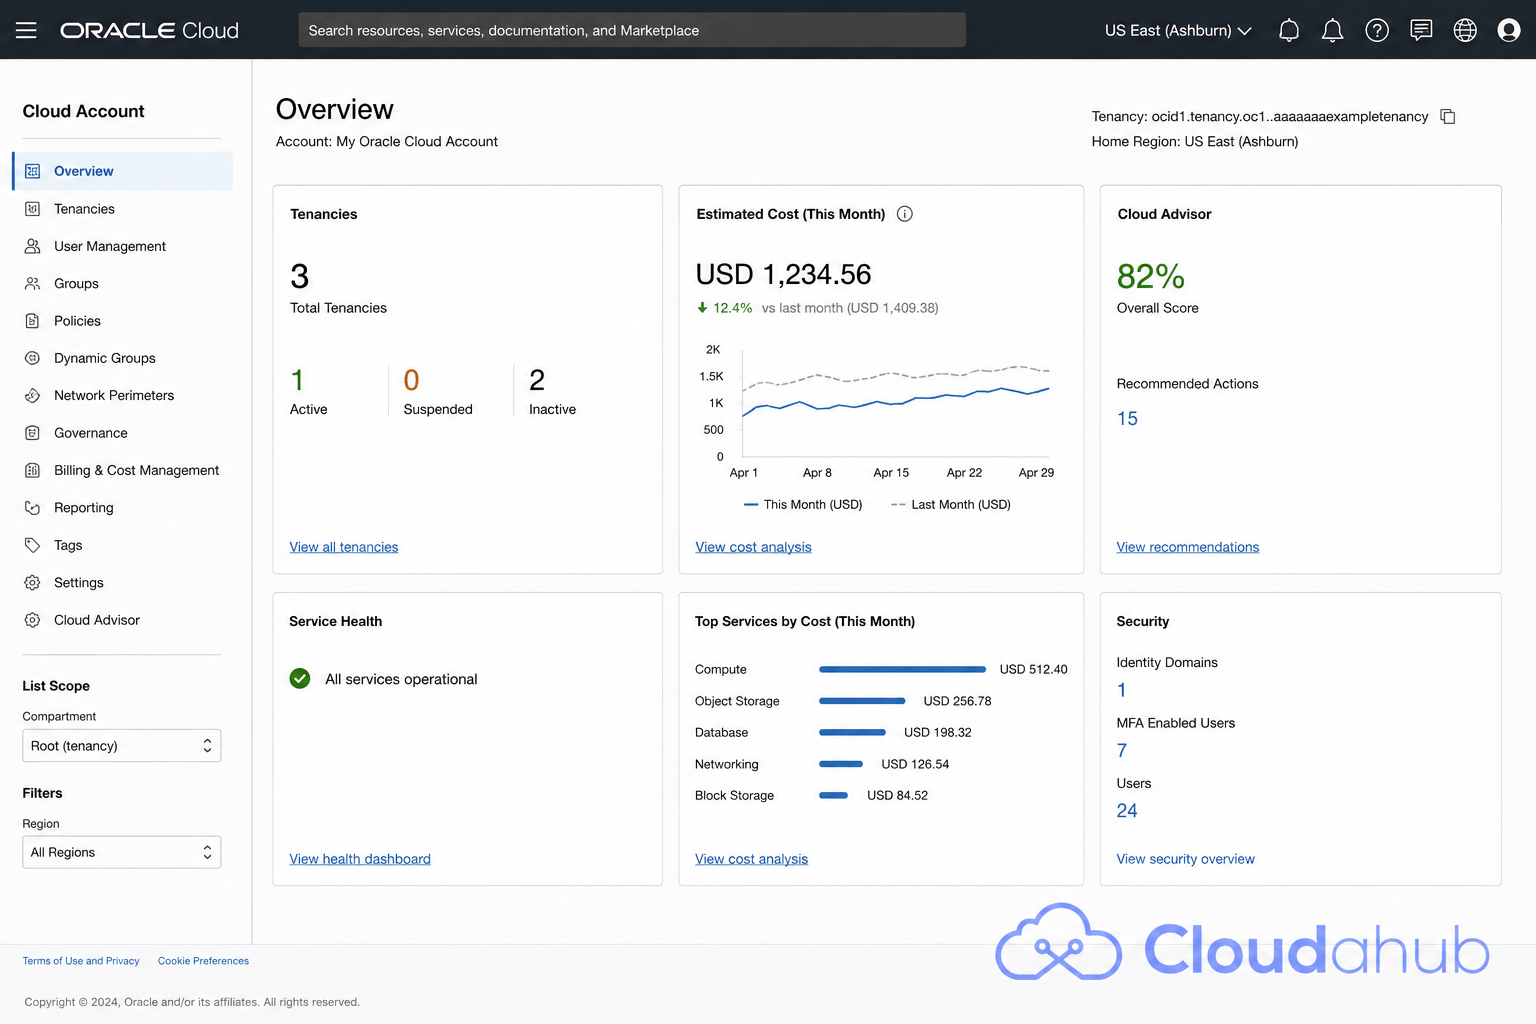Focus the search resources input field
Screen dimensions: 1536x1024
click(x=632, y=30)
